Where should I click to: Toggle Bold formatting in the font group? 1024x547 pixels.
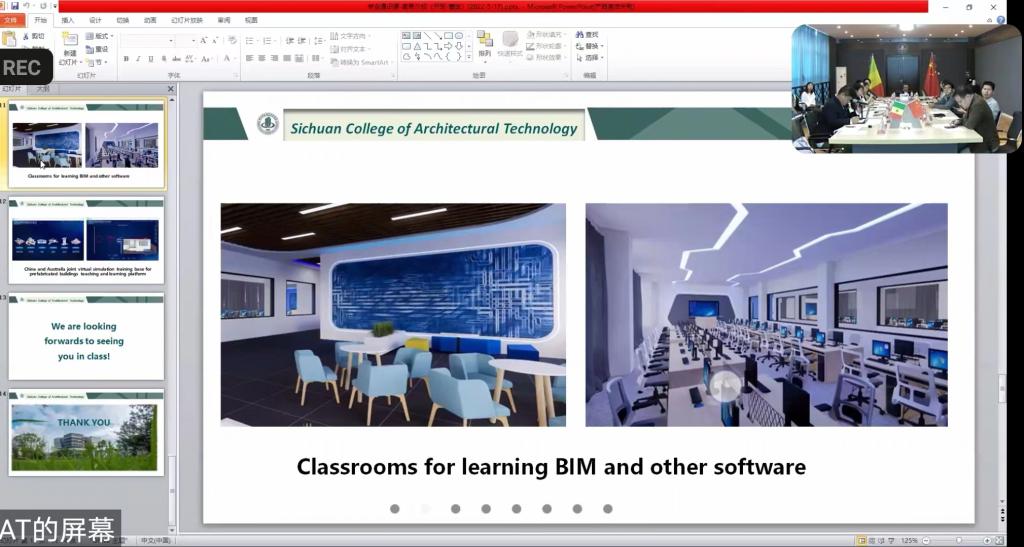[126, 59]
